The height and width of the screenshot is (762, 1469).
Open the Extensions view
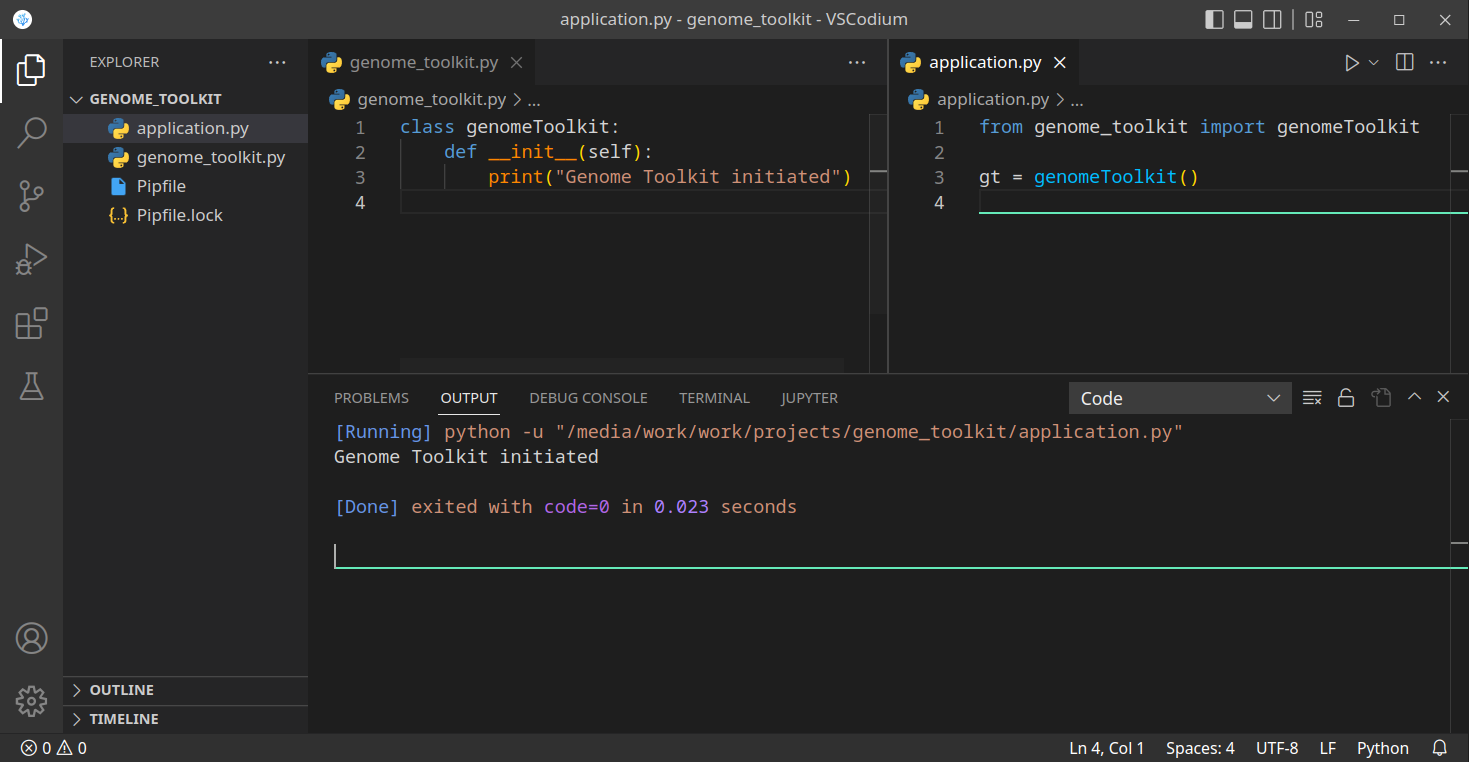click(x=31, y=323)
